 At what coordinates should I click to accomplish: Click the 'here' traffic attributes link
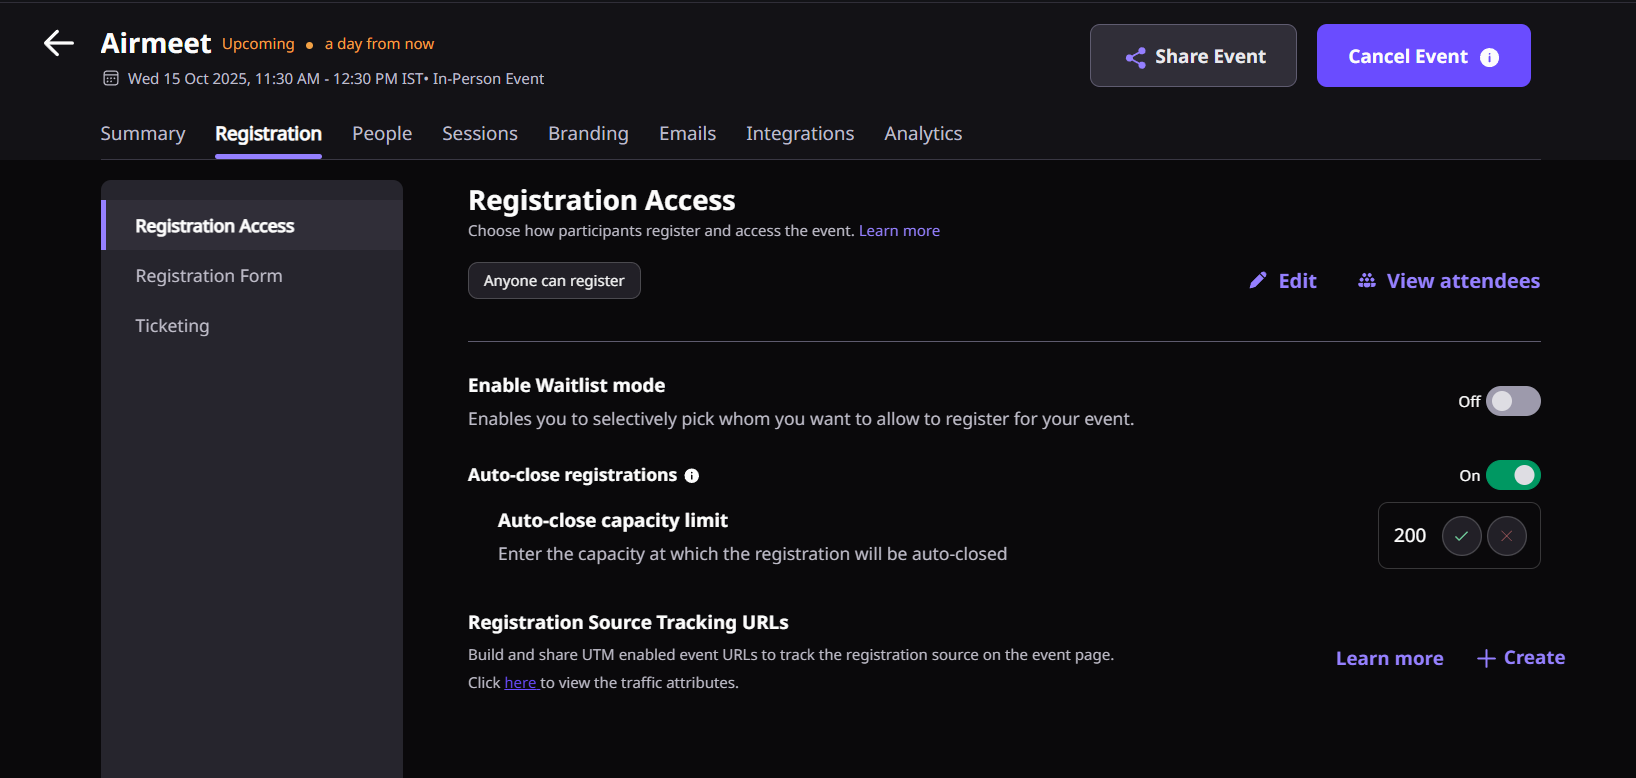tap(520, 683)
